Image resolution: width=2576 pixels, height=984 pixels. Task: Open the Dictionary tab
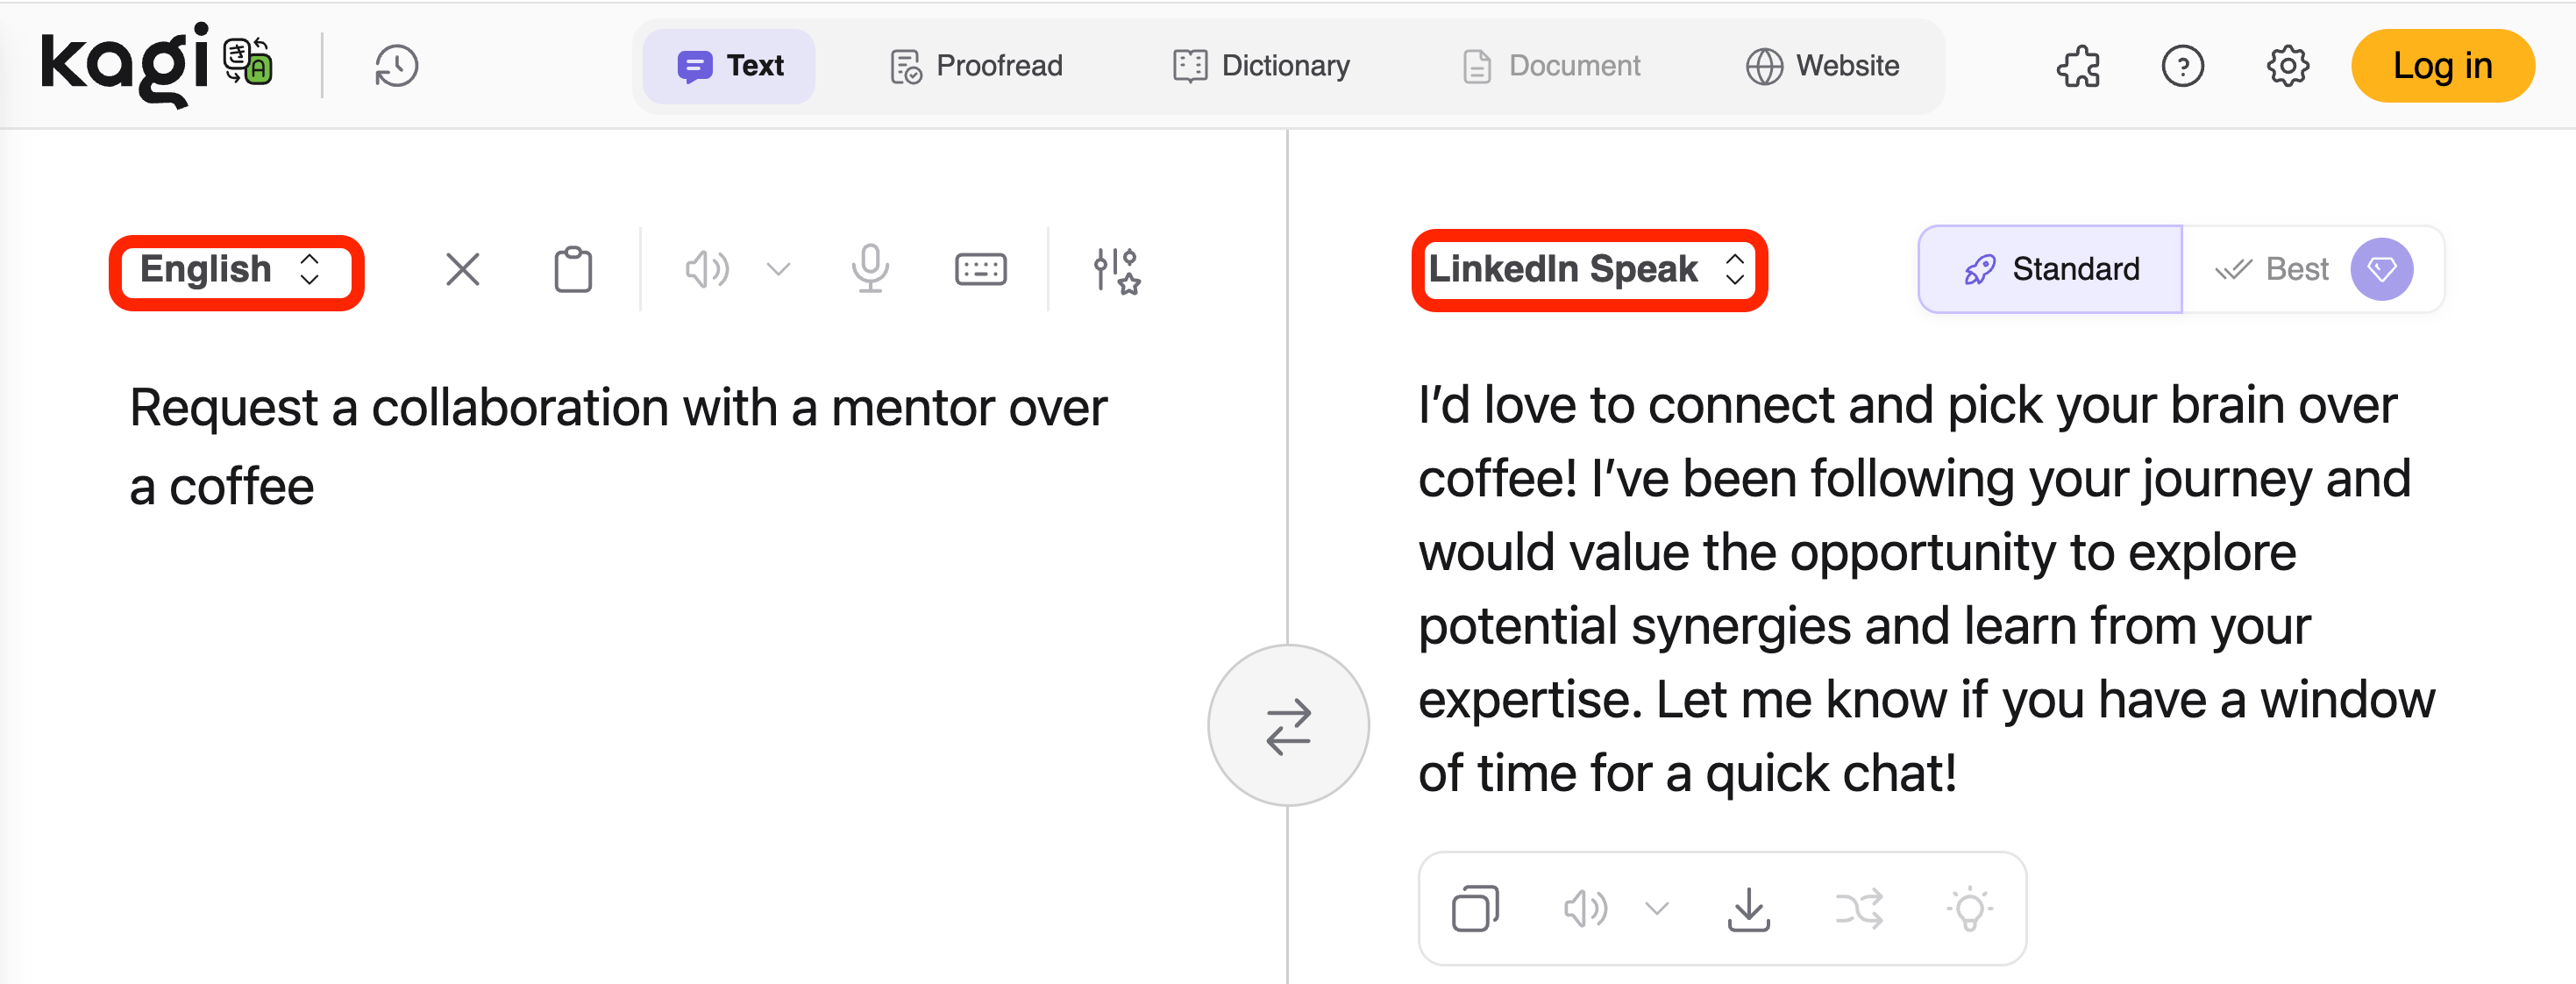point(1261,66)
